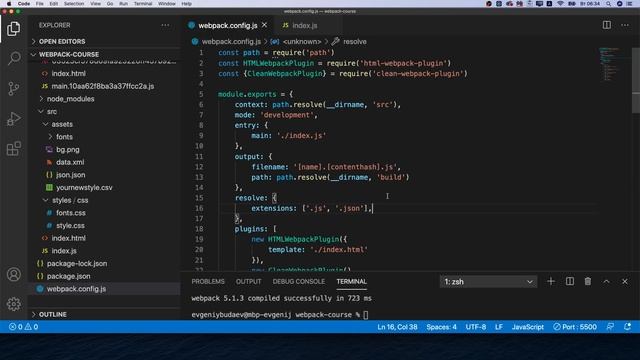Viewport: 640px width, 360px height.
Task: Open the Run and Debug view
Action: (x=13, y=118)
